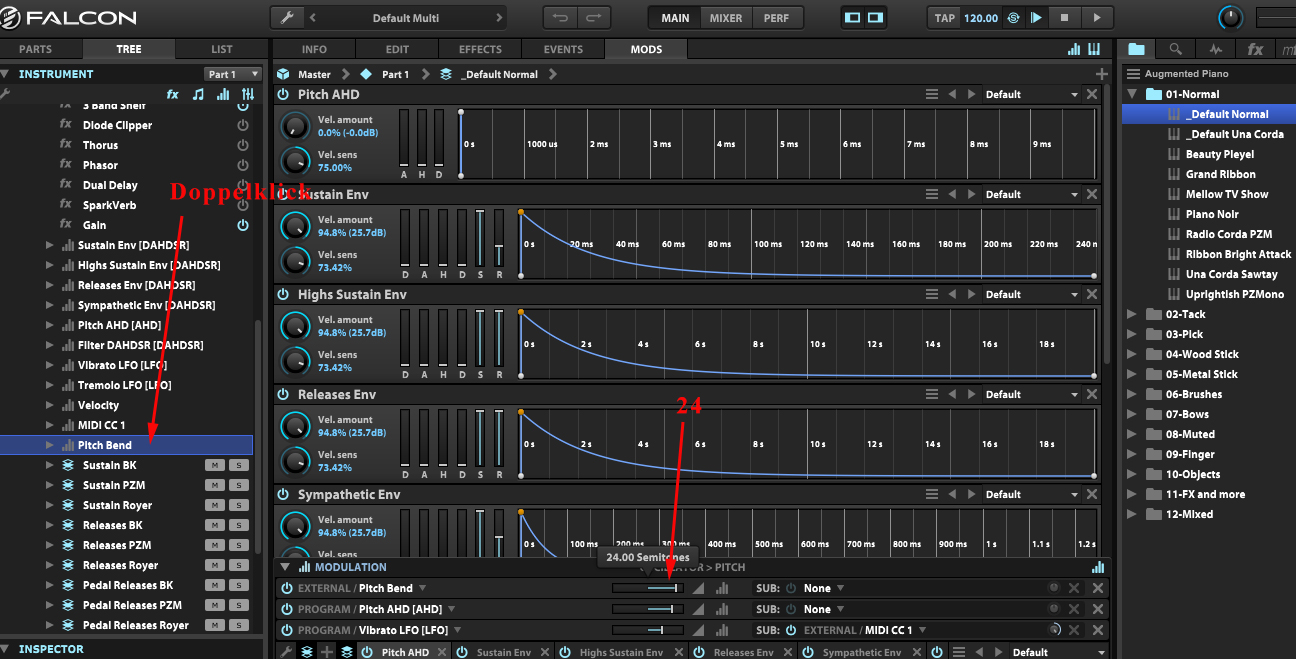The width and height of the screenshot is (1296, 659).
Task: Toggle power for Highs Sustain Env
Action: 284,294
